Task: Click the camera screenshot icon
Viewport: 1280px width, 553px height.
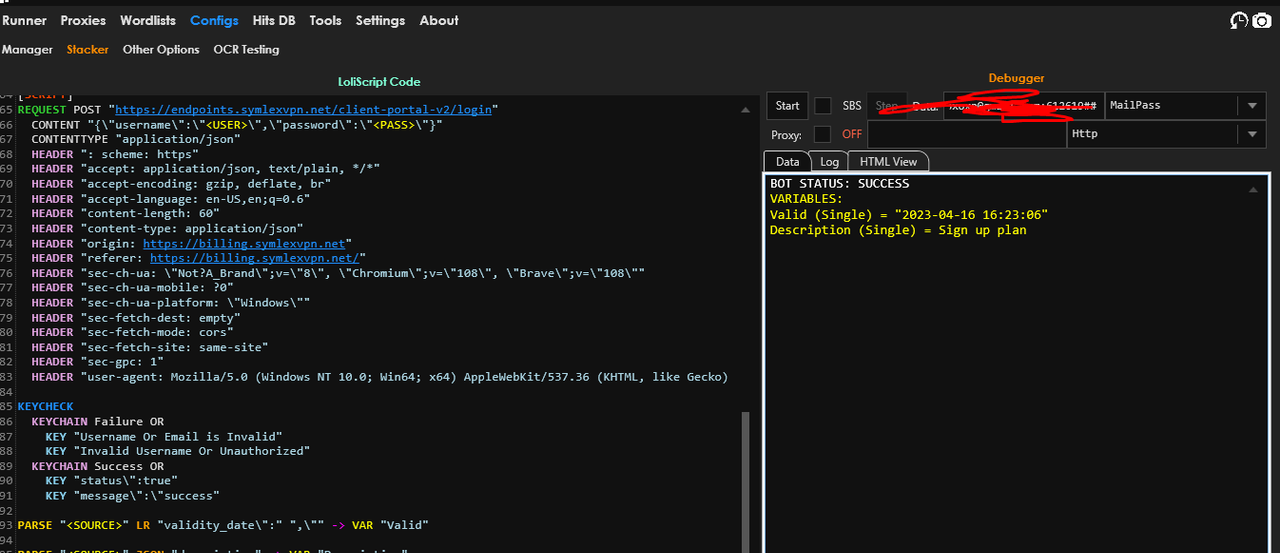Action: (1262, 20)
